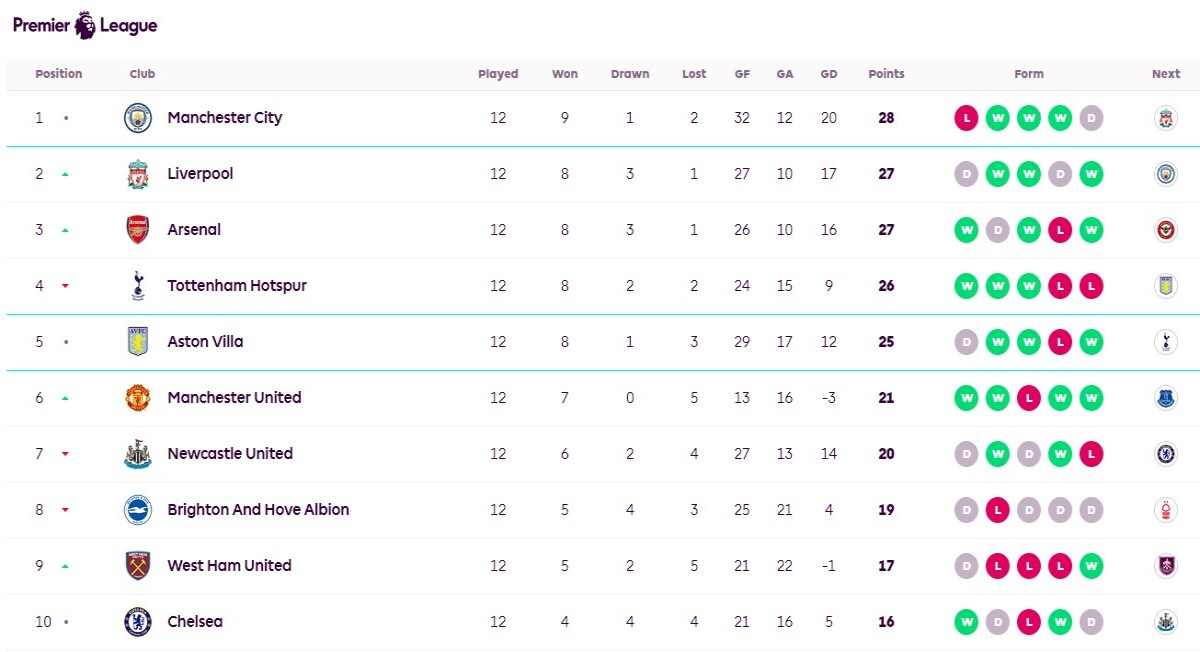The image size is (1200, 652).
Task: Click Manchester City's next opponent crest
Action: tap(1165, 118)
